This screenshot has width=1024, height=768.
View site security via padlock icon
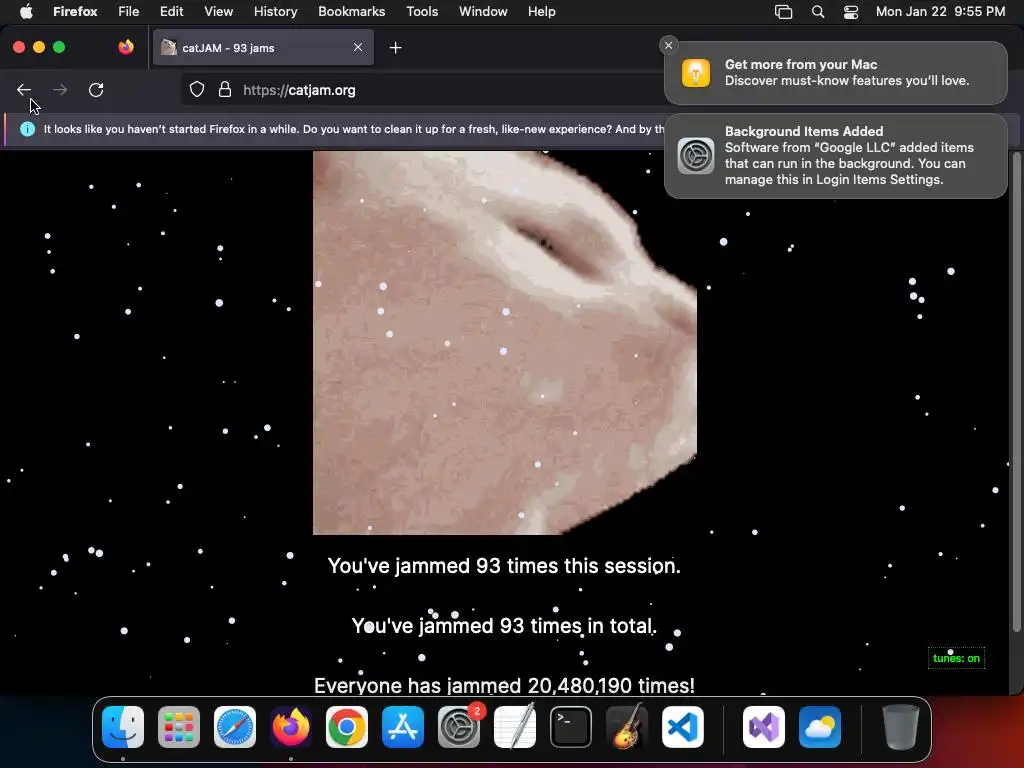(x=225, y=89)
